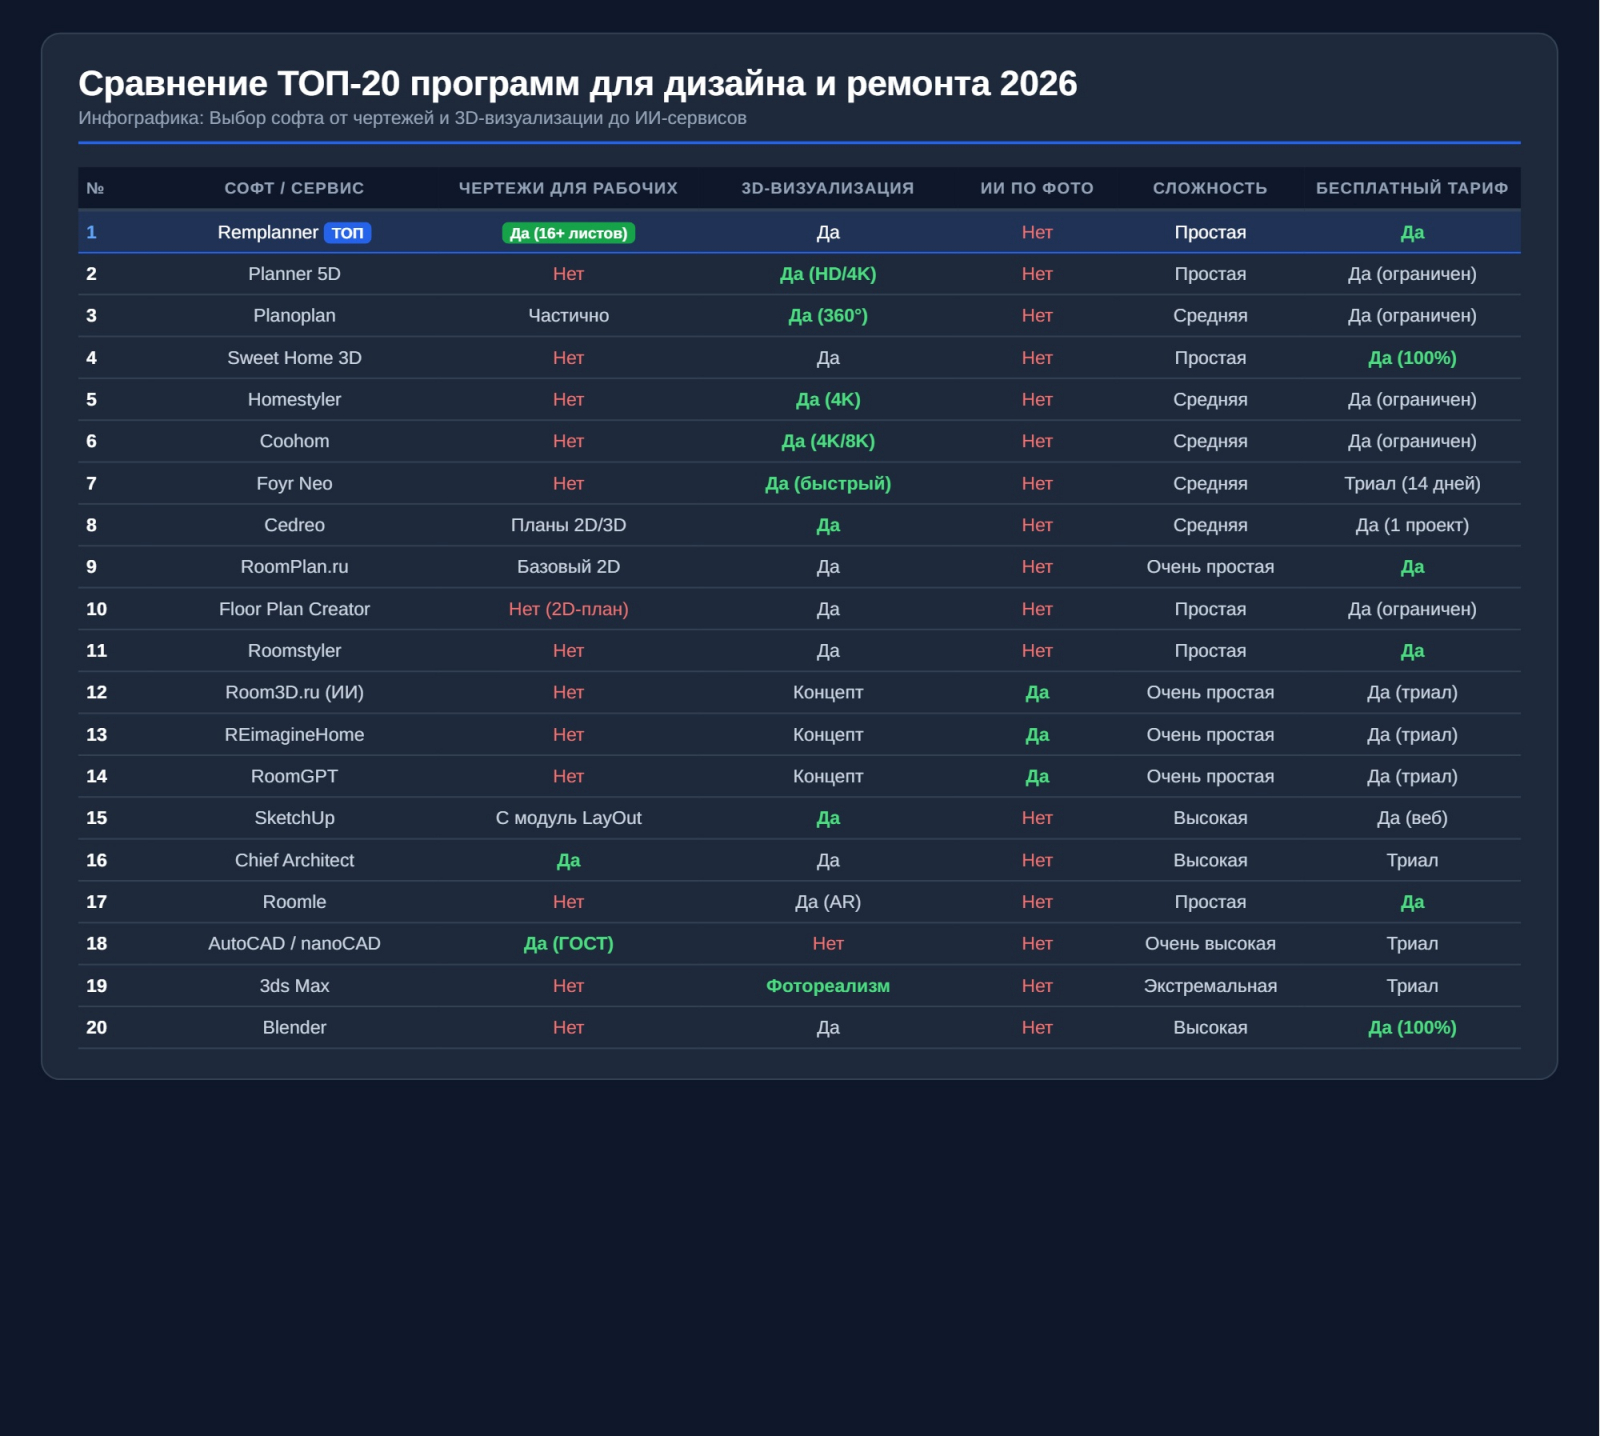Click the 'Да (ГОСТ)' cell for AutoCAD / nanoCAD
Image resolution: width=1600 pixels, height=1436 pixels.
click(x=568, y=943)
